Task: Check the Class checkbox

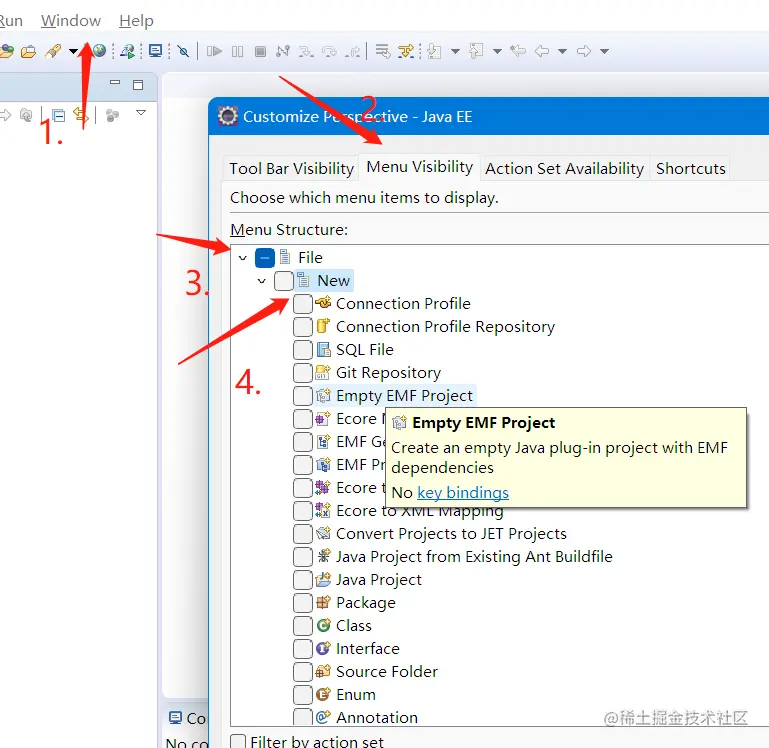Action: point(303,625)
